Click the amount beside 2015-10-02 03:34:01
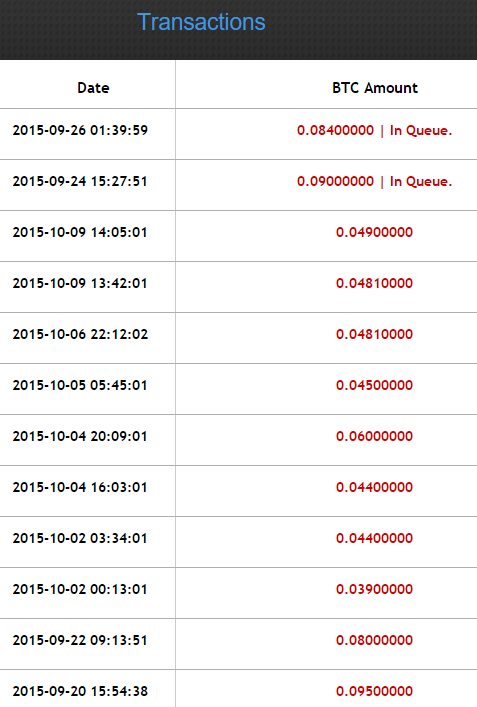The height and width of the screenshot is (707, 477). click(374, 538)
